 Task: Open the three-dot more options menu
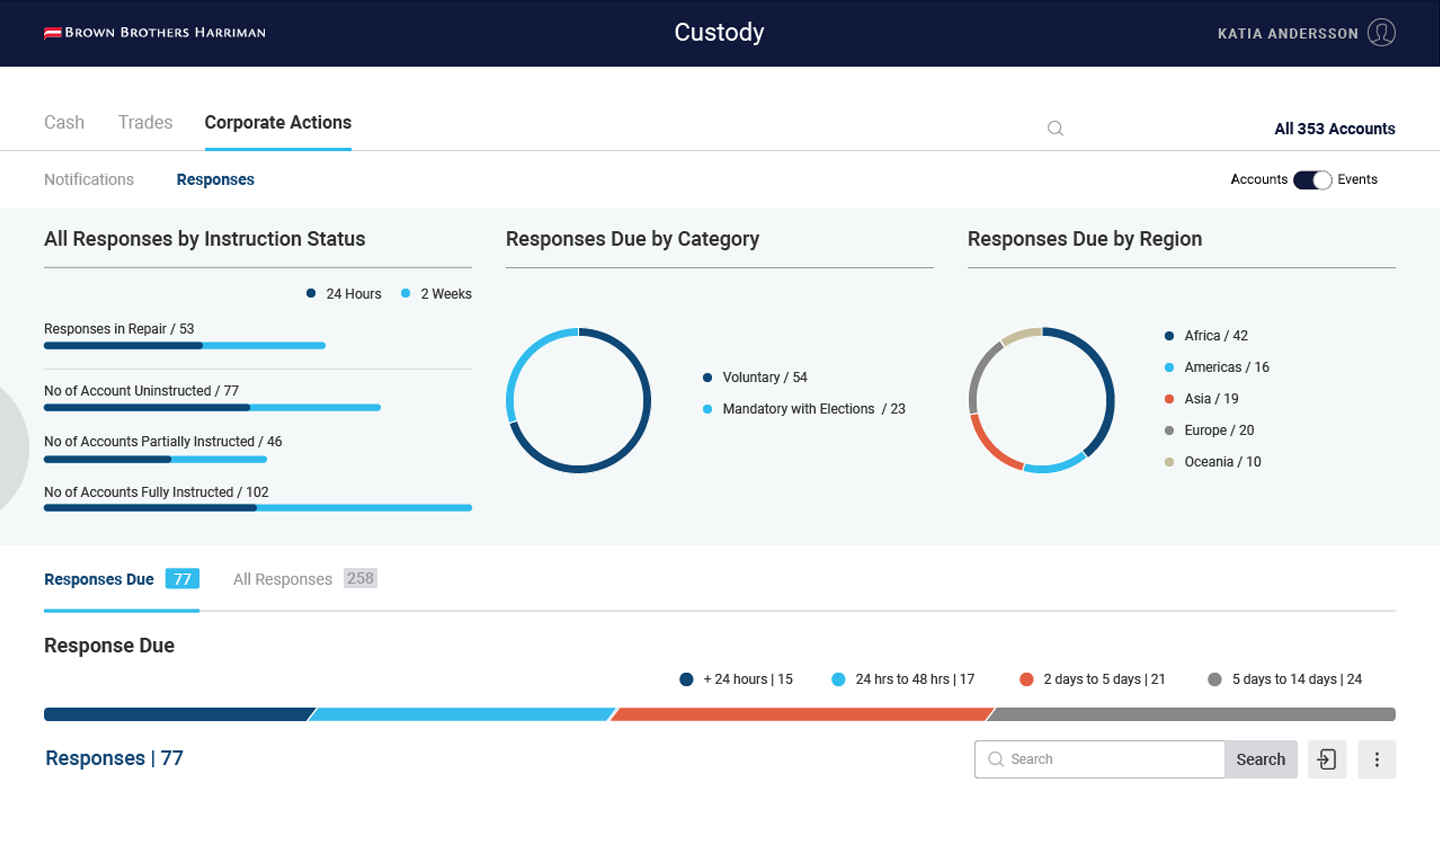(1377, 759)
